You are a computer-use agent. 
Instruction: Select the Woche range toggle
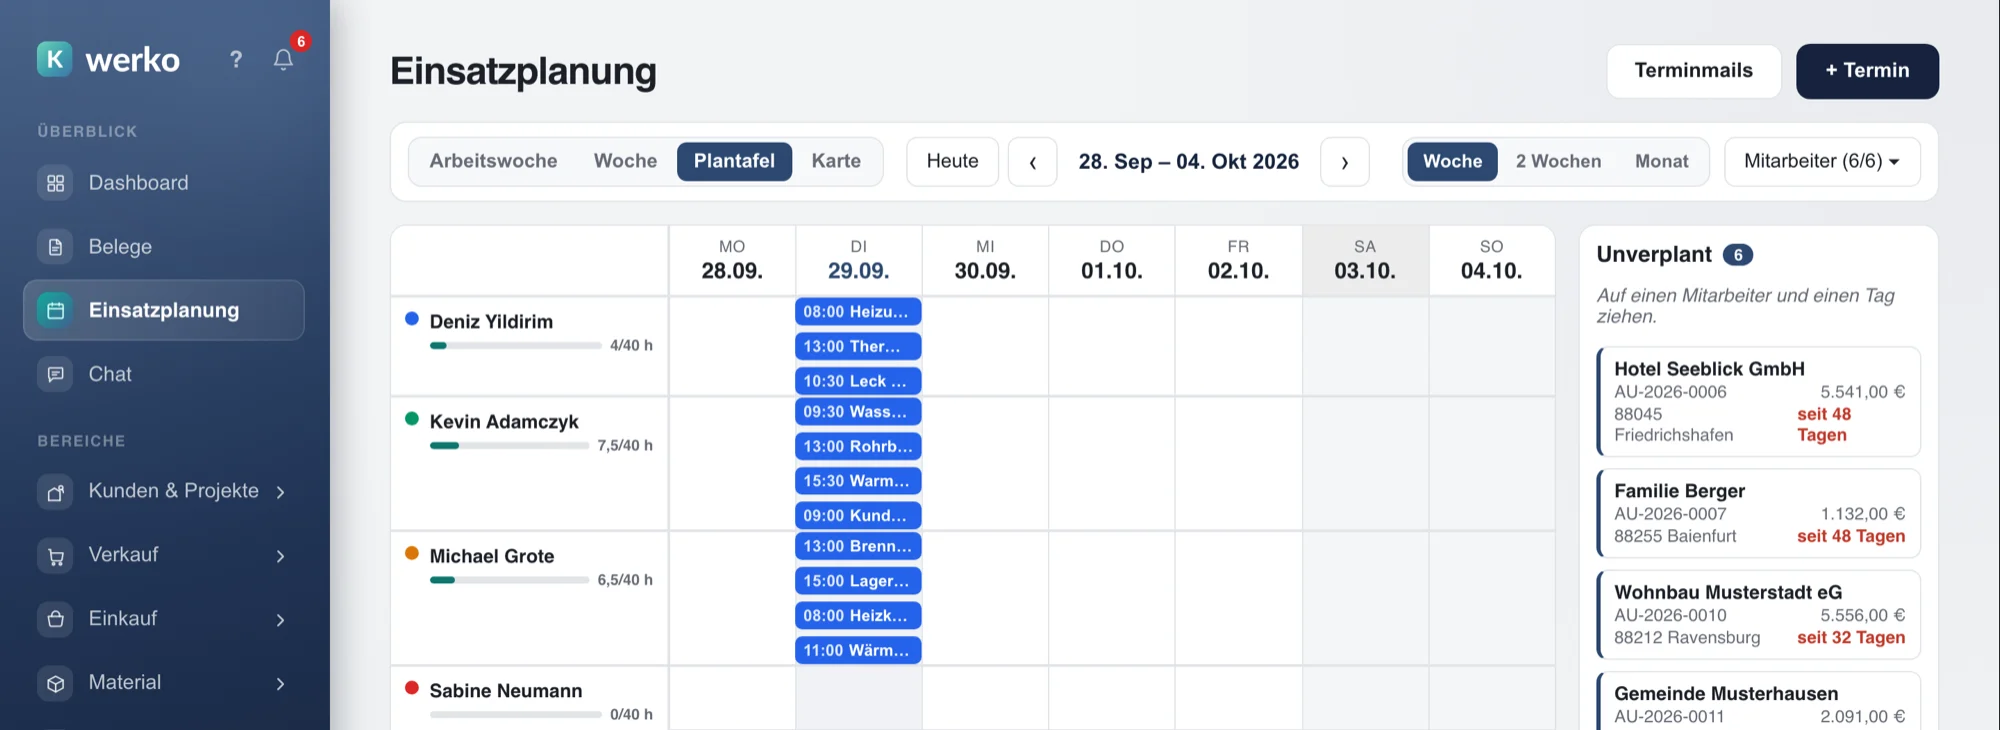(x=1452, y=162)
